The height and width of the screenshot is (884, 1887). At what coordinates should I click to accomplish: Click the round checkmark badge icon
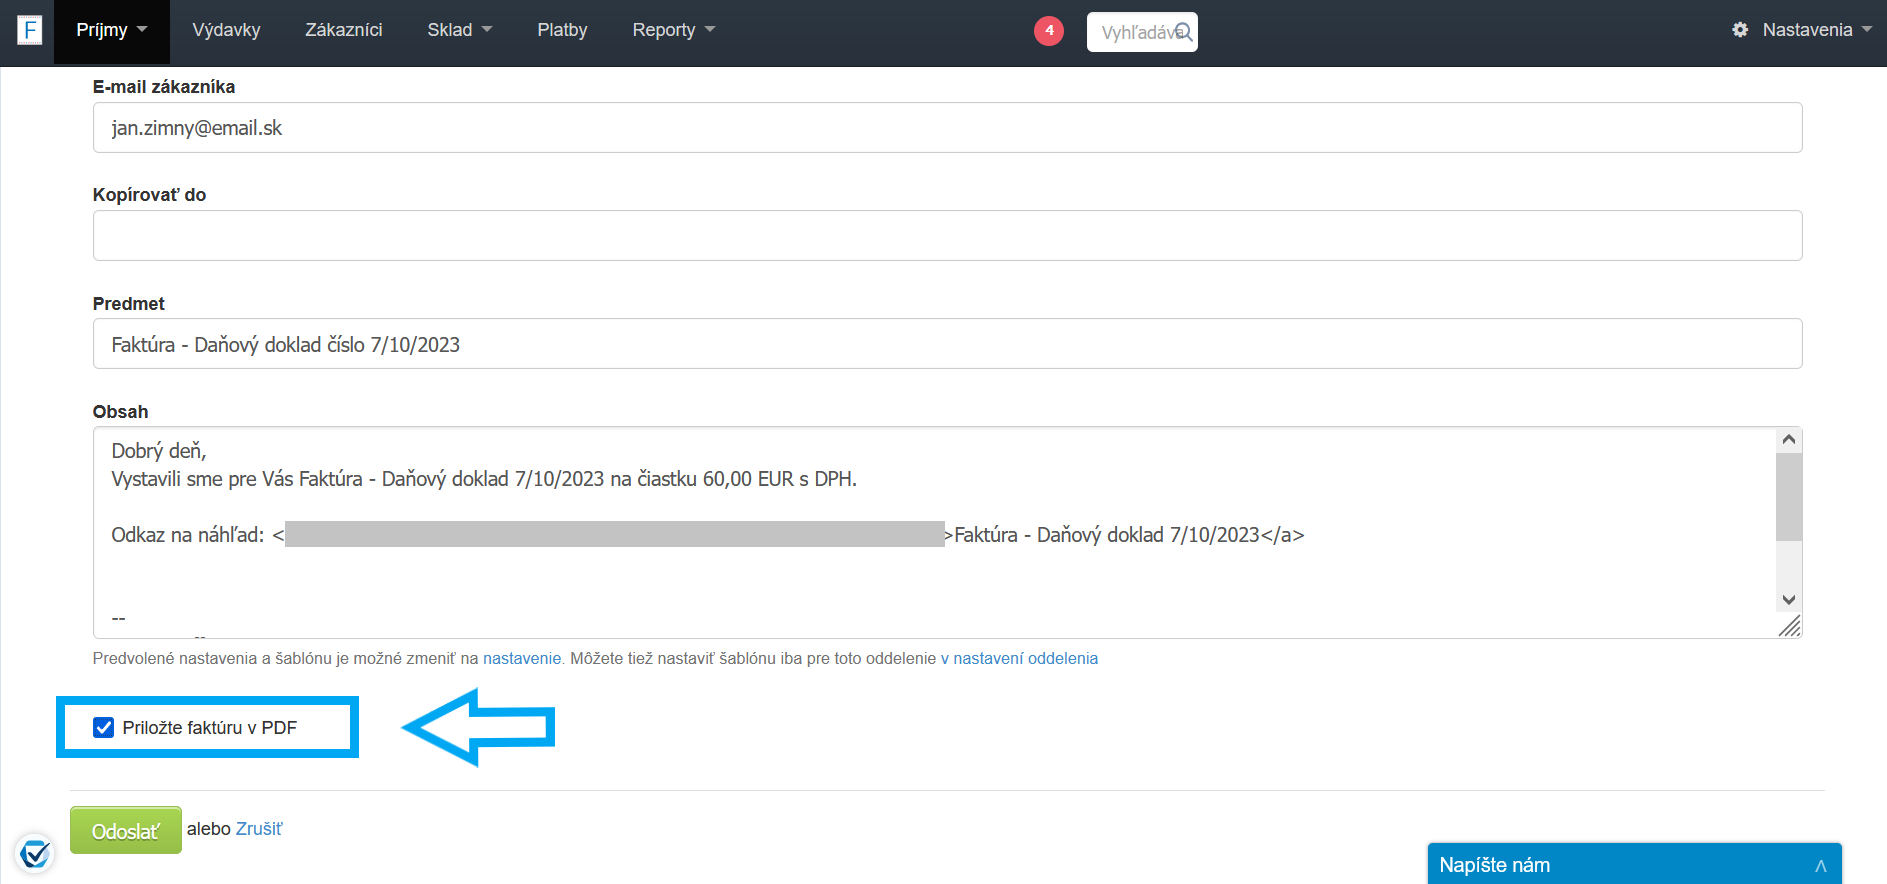click(x=35, y=854)
